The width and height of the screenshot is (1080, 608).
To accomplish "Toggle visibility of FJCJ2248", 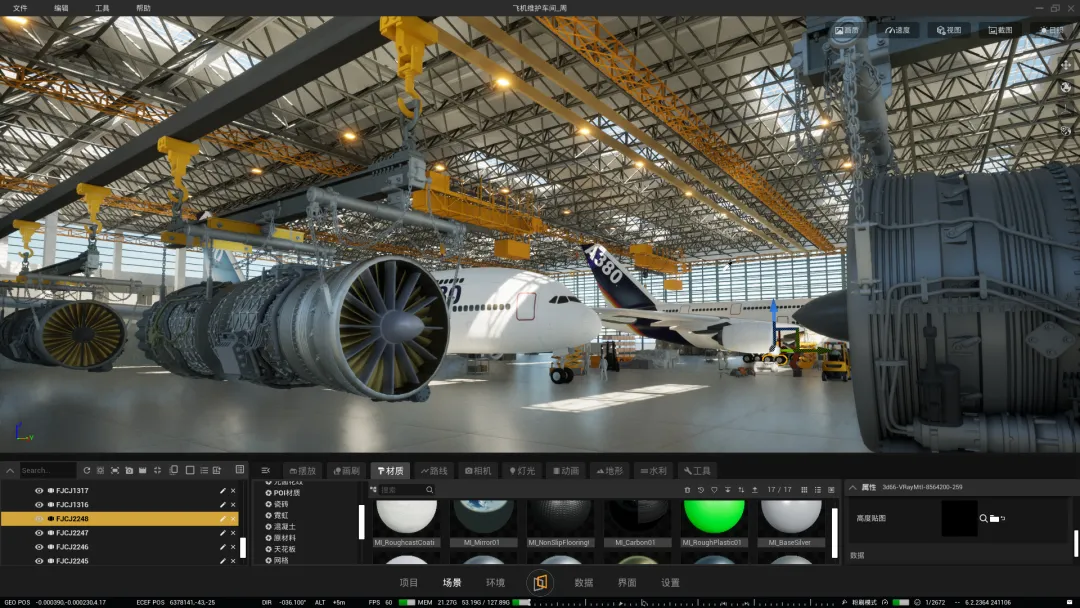I will click(x=39, y=518).
